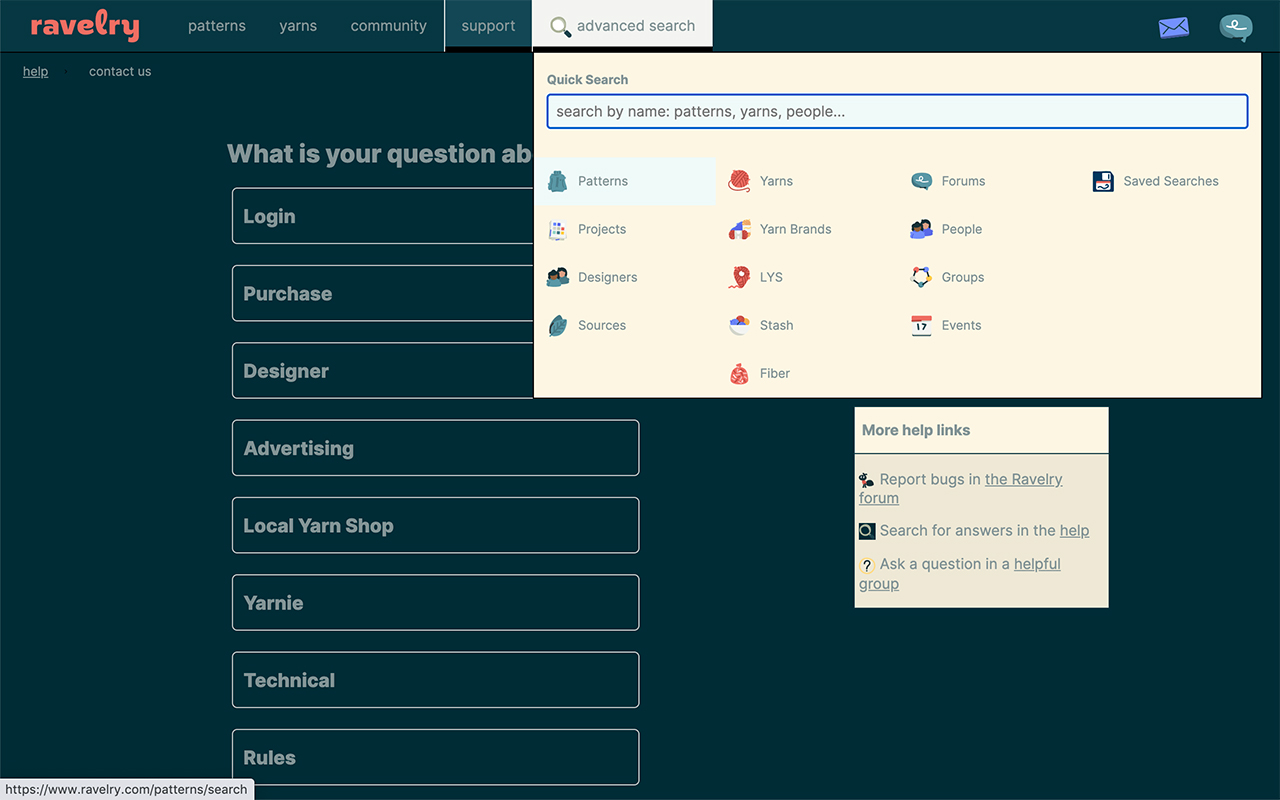This screenshot has height=800, width=1280.
Task: Click the contact us breadcrumb
Action: (x=120, y=71)
